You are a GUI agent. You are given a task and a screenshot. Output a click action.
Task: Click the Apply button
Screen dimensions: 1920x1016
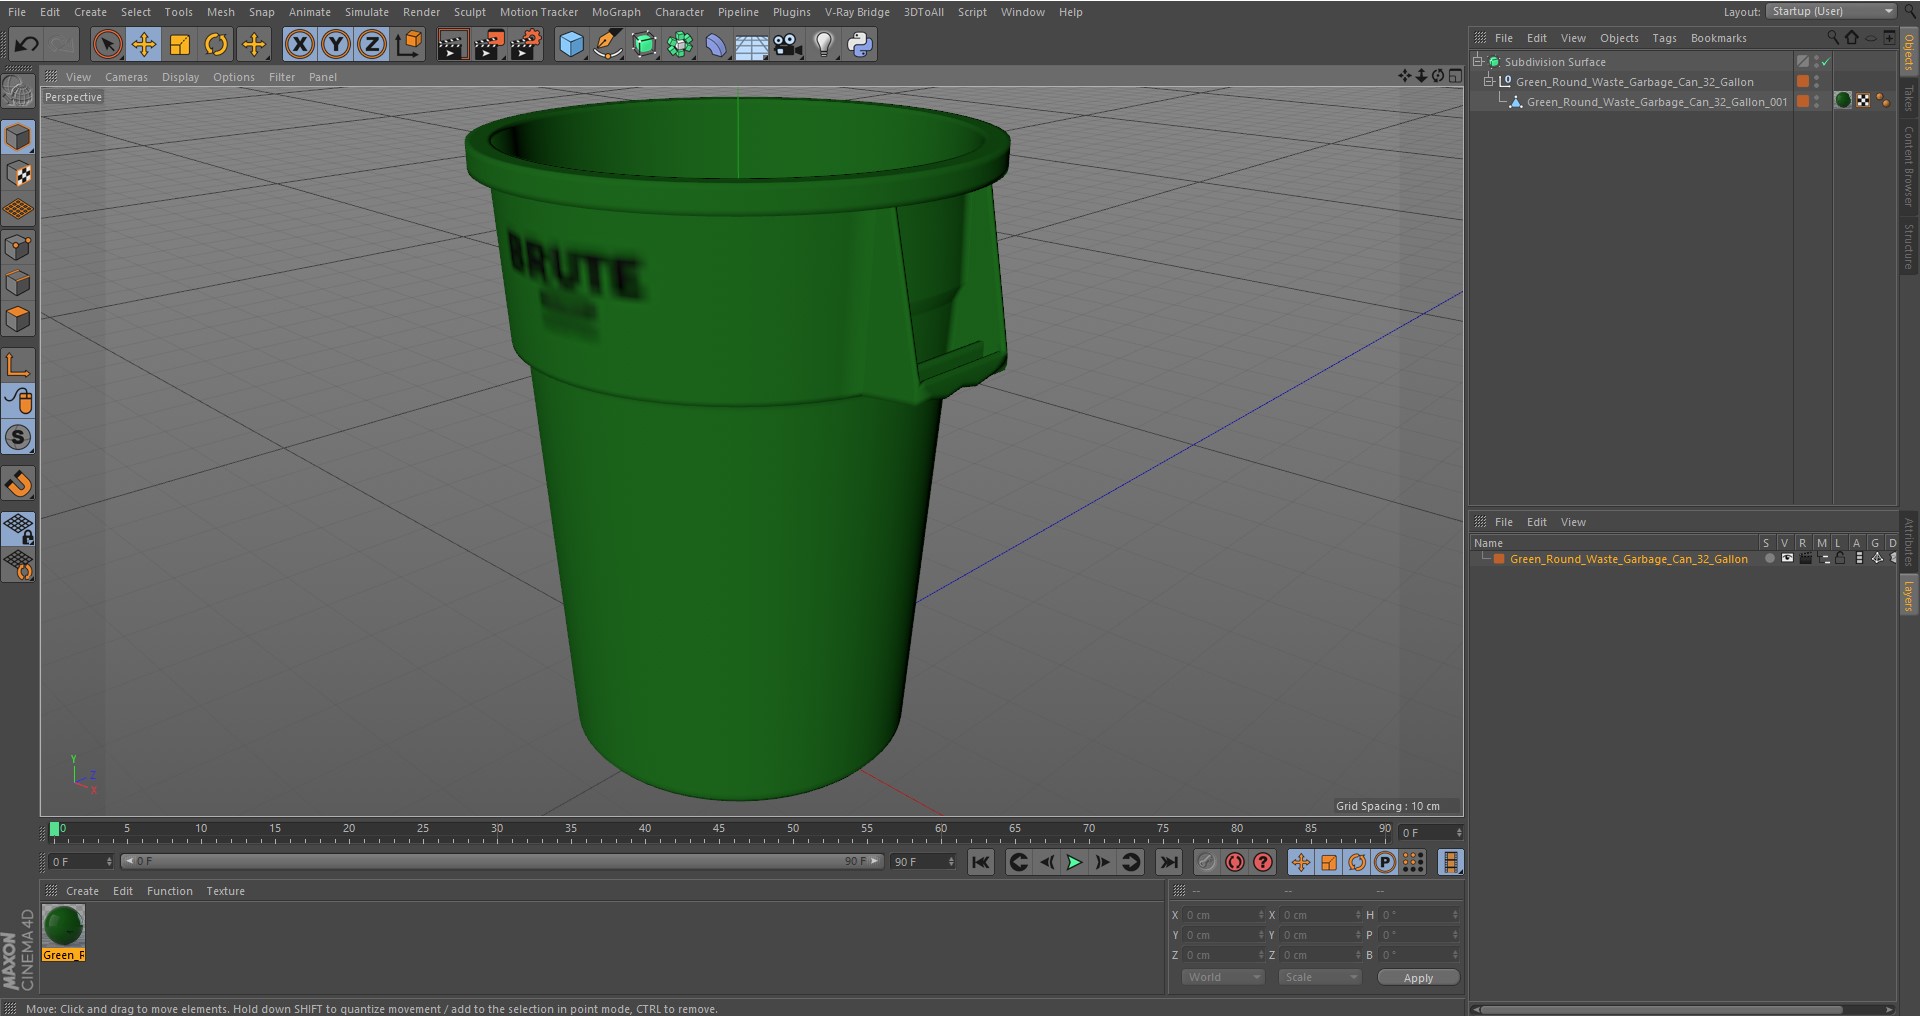(1418, 978)
